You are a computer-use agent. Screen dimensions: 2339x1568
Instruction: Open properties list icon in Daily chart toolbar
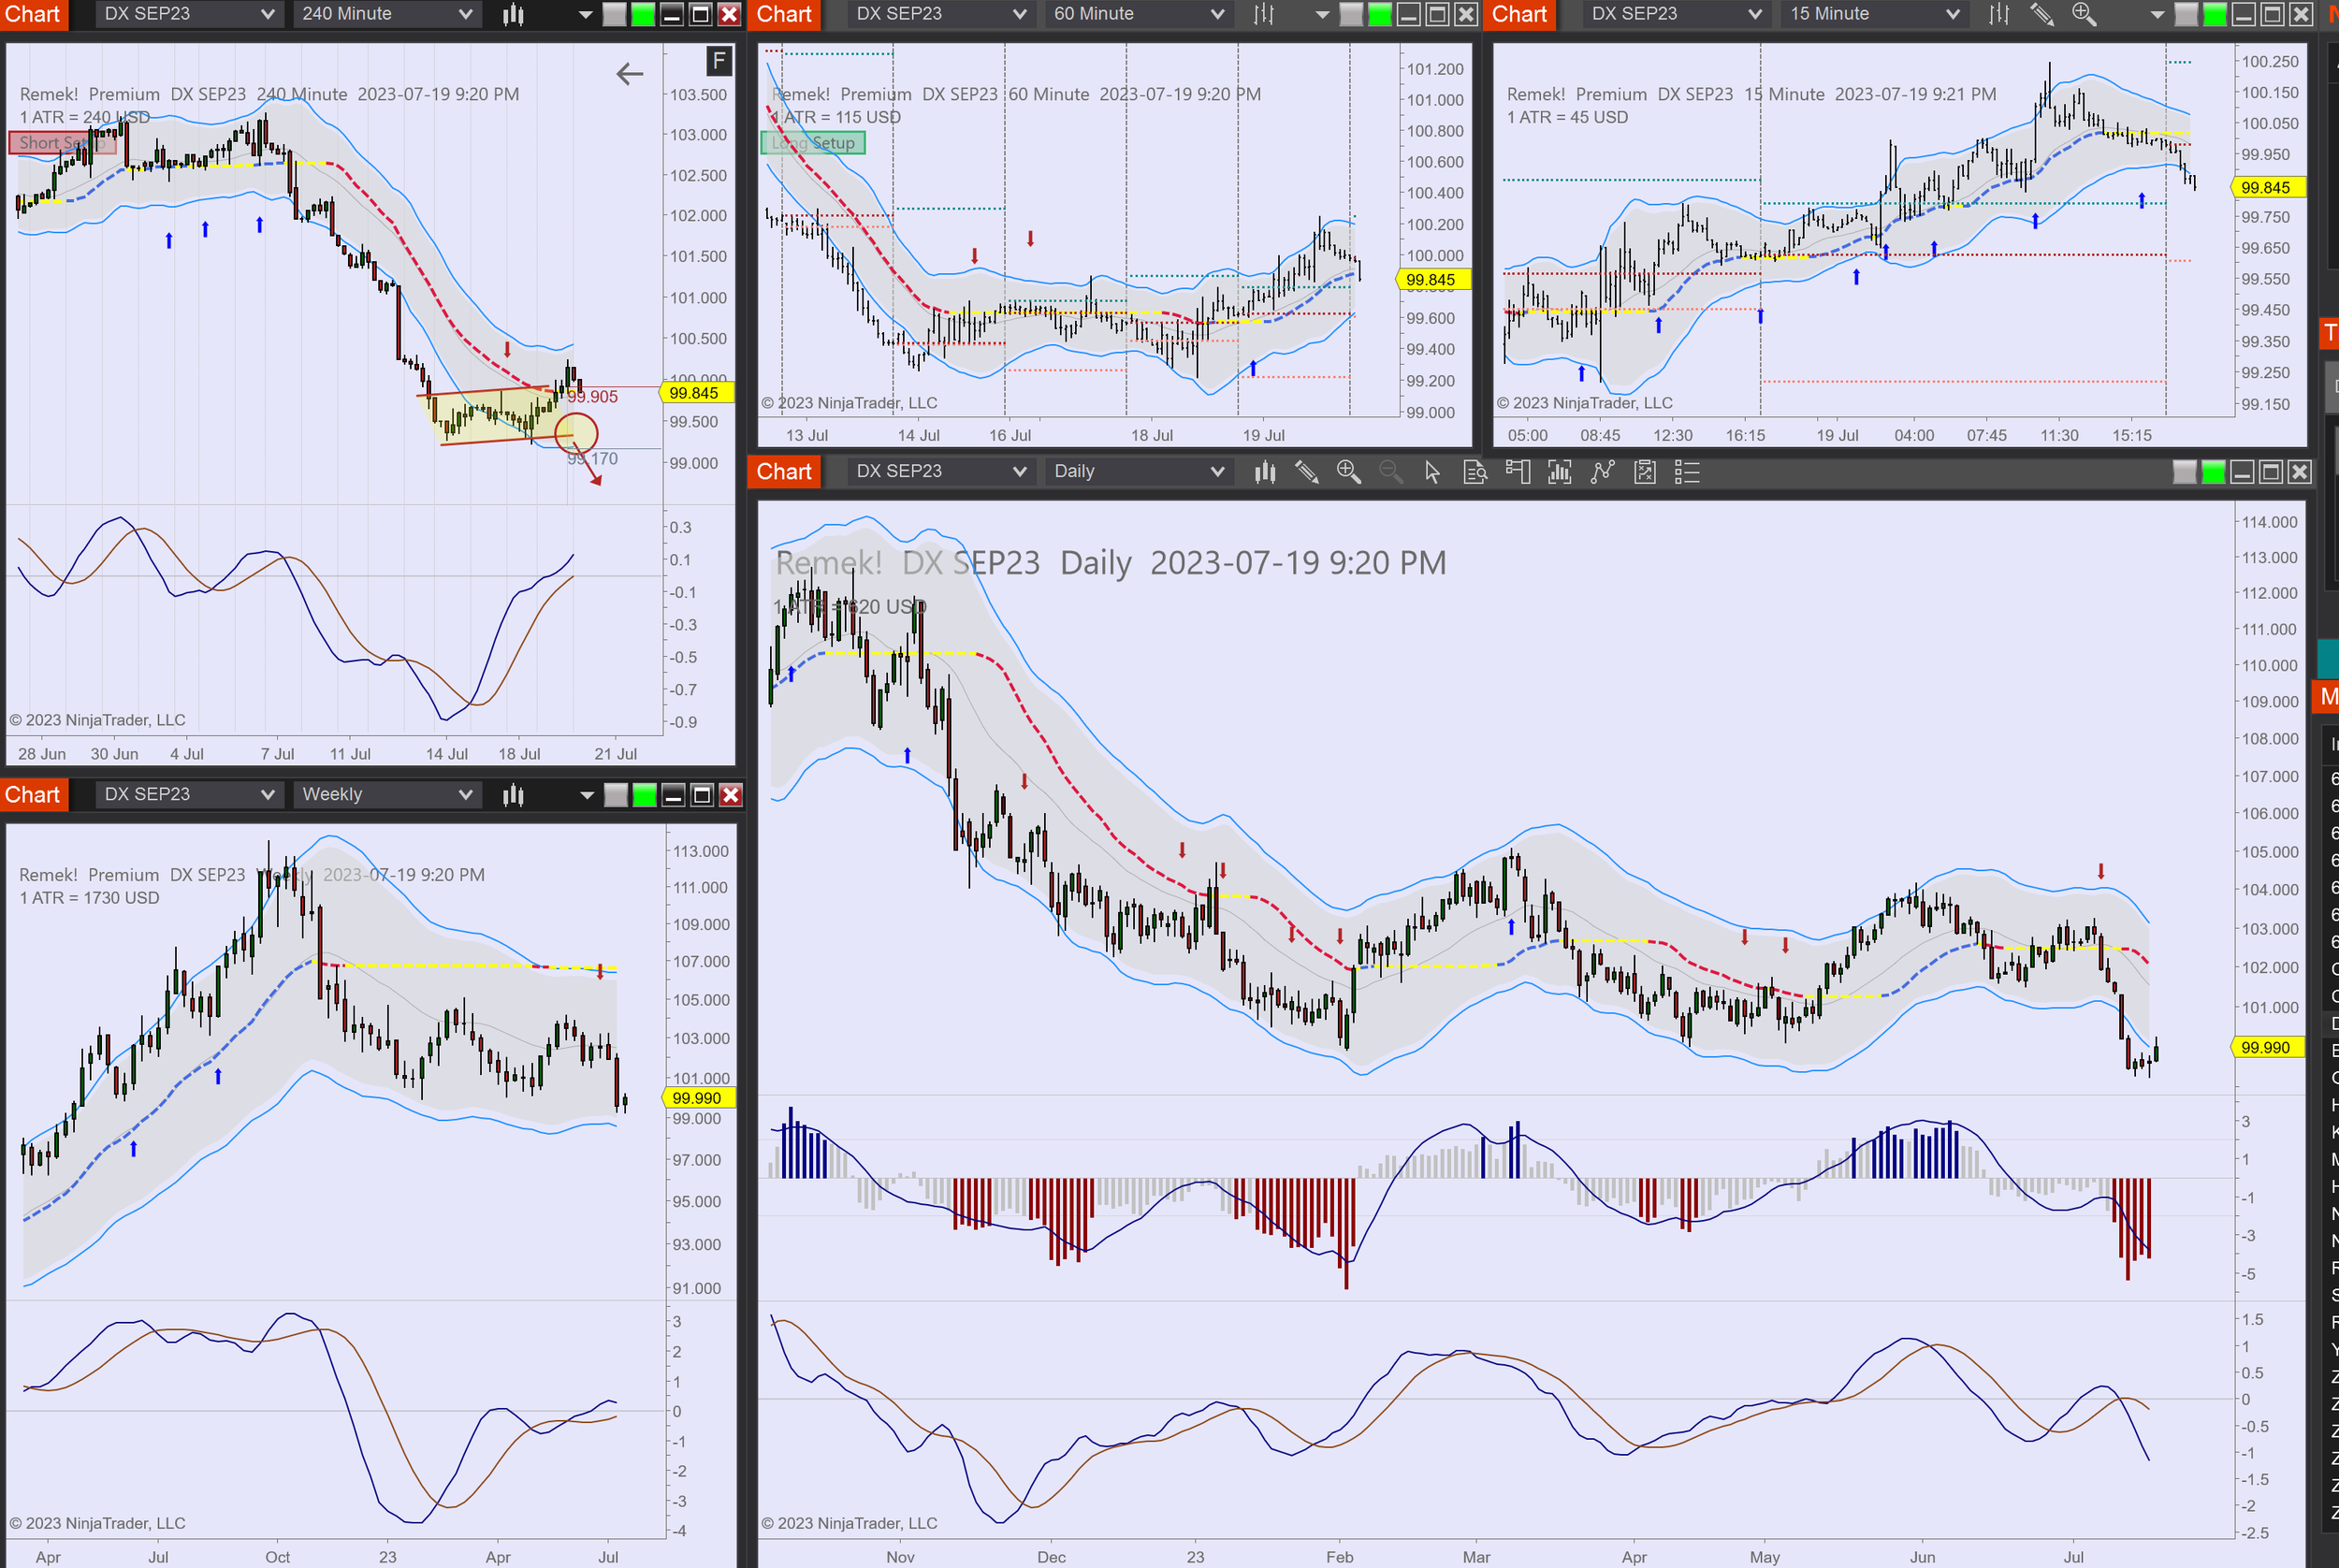[x=1687, y=472]
